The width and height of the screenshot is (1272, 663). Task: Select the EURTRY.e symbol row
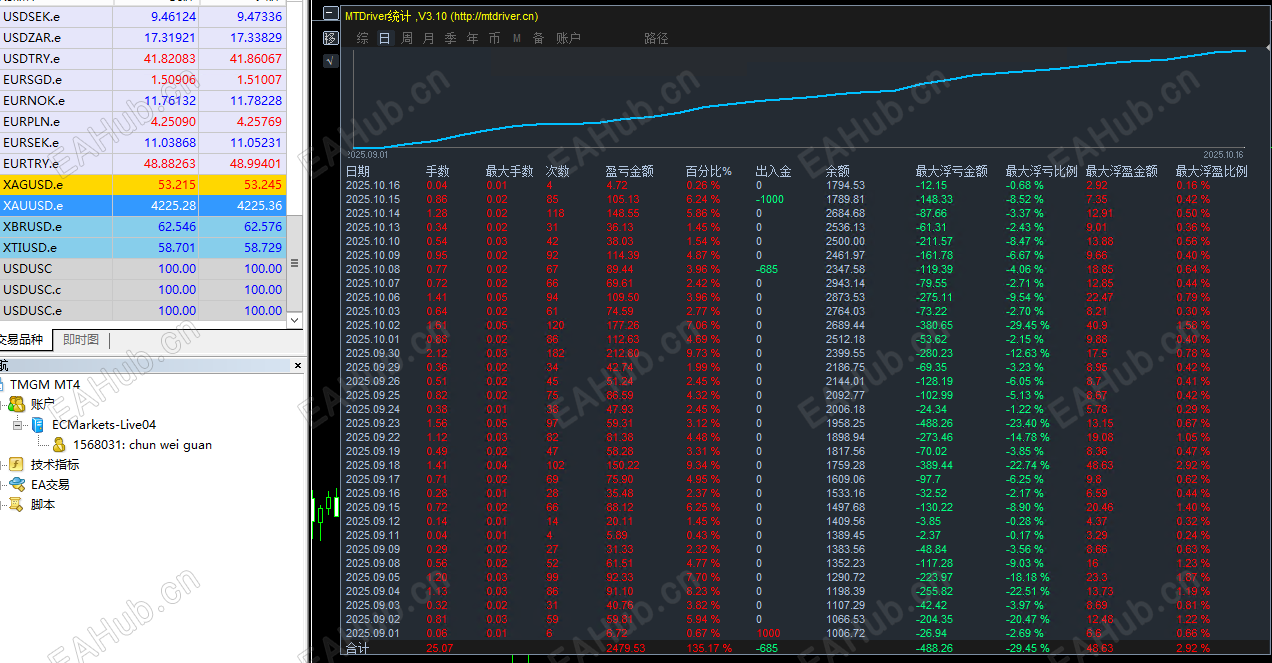point(143,163)
